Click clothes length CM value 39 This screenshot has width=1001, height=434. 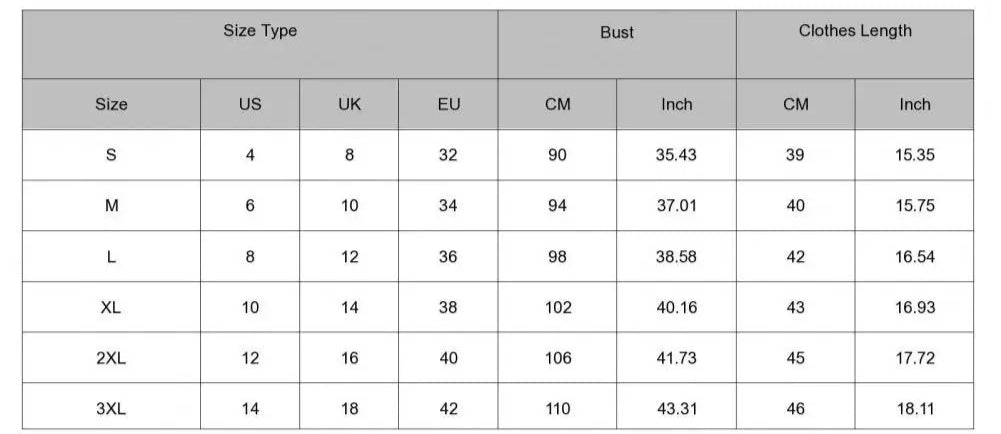[795, 155]
